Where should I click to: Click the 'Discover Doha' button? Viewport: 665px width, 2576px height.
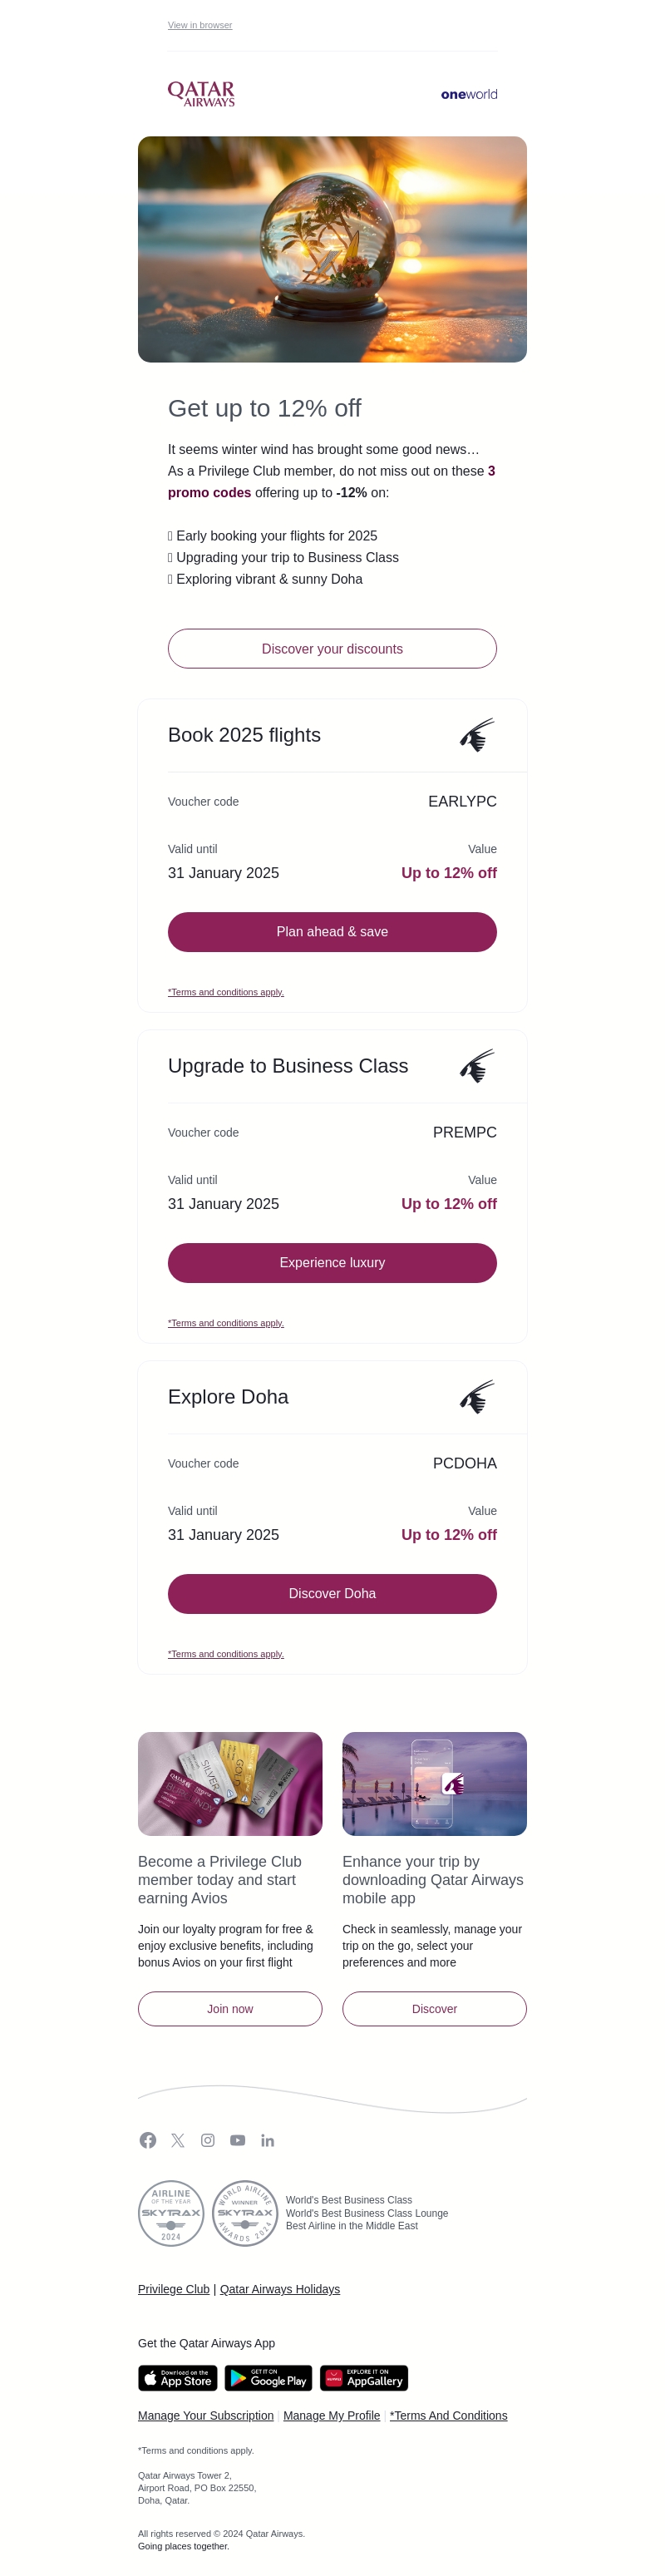(x=332, y=1594)
